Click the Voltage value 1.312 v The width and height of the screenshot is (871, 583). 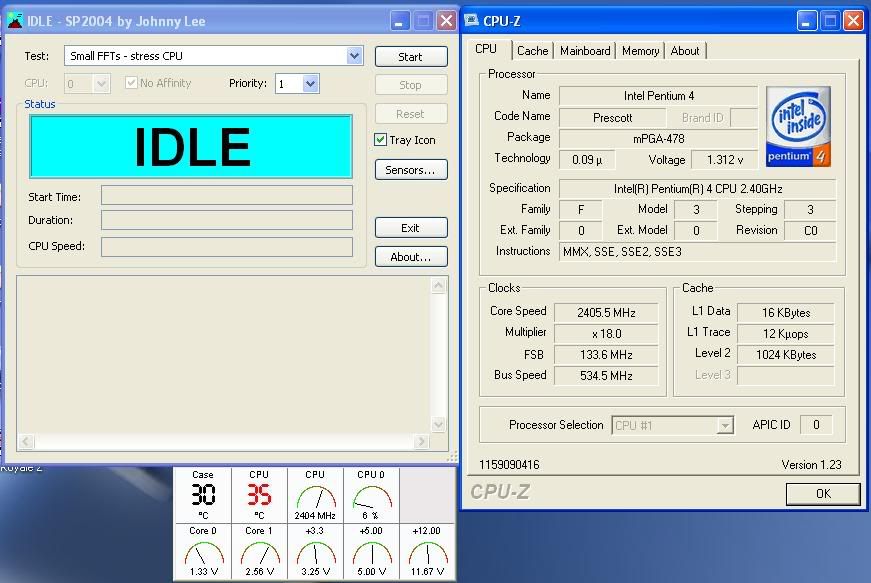[x=724, y=160]
